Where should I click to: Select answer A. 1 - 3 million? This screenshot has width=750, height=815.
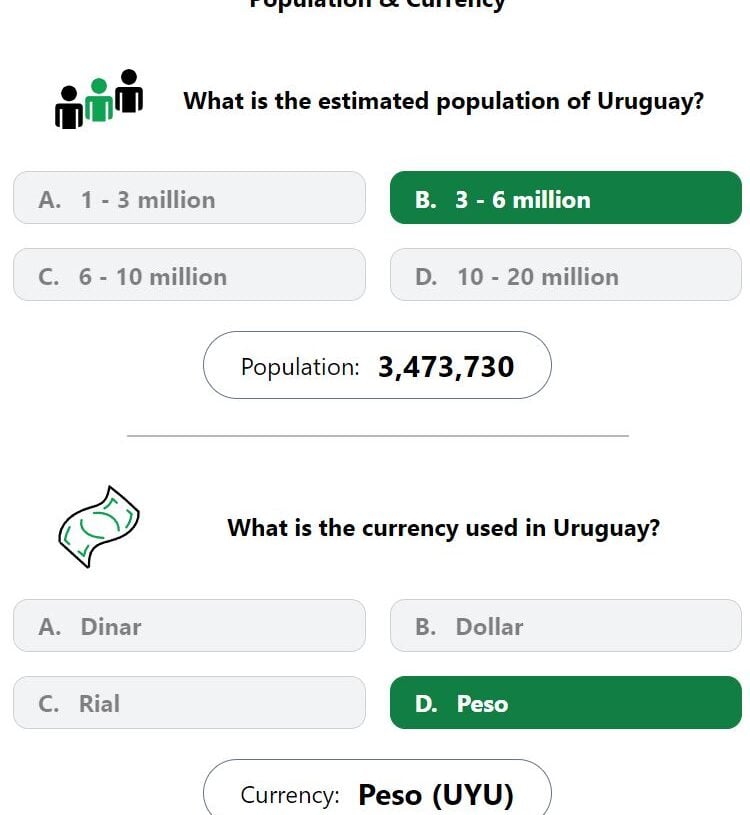click(189, 198)
